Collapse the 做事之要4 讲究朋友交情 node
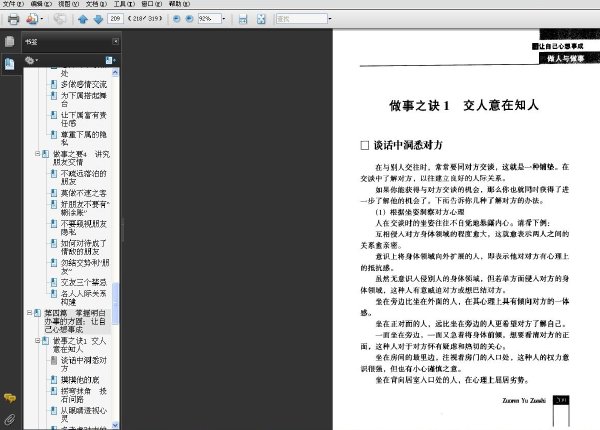The width and height of the screenshot is (600, 430). click(38, 154)
